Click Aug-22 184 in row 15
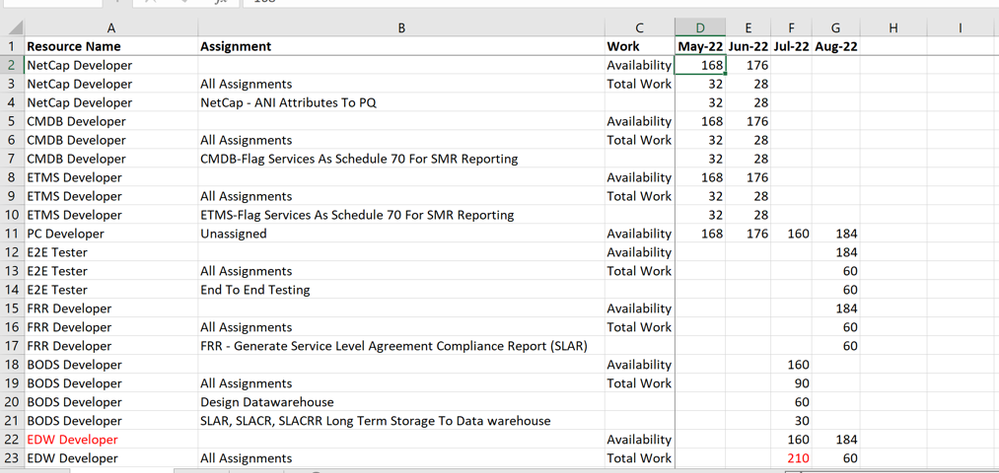Viewport: 999px width, 473px height. [x=836, y=309]
